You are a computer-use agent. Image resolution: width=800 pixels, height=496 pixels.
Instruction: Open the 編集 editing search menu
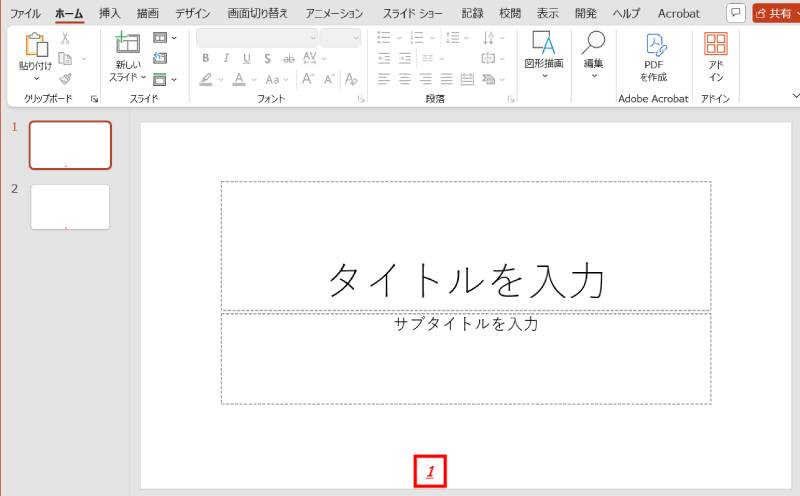tap(593, 55)
